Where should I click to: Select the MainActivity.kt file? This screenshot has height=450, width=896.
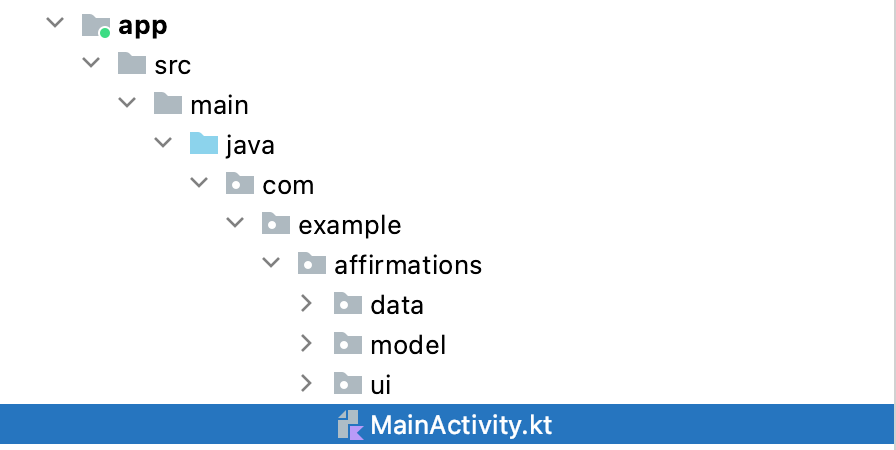click(460, 425)
